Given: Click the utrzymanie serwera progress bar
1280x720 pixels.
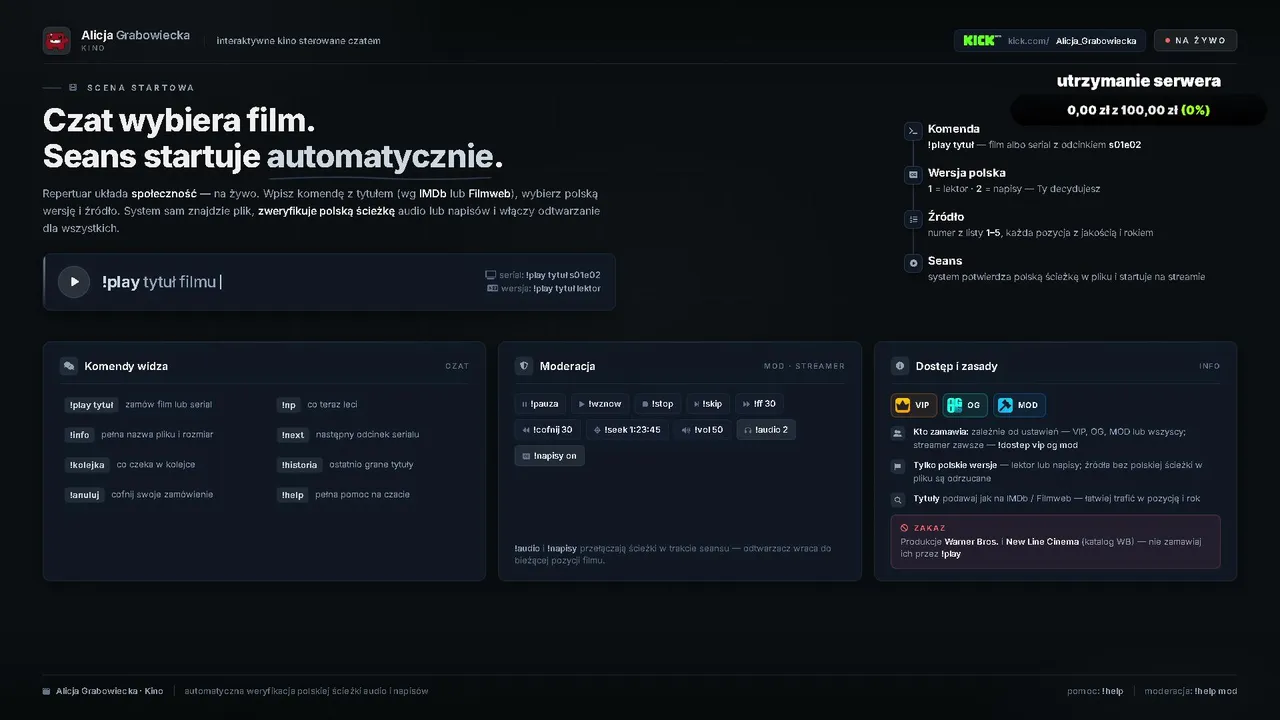Looking at the screenshot, I should click(1138, 110).
